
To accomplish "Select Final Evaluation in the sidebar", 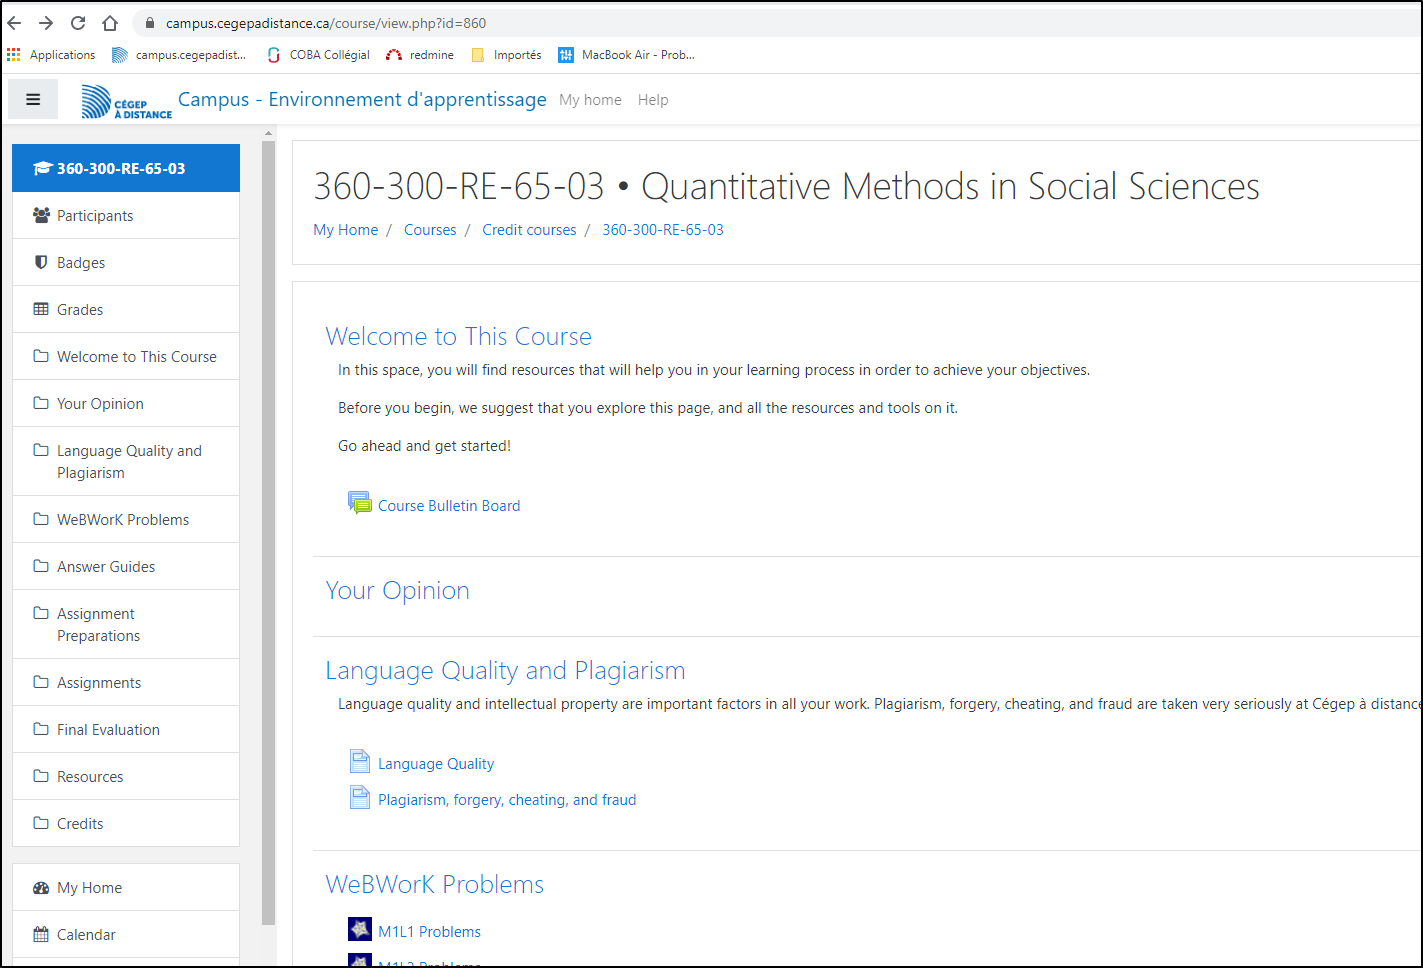I will click(108, 730).
